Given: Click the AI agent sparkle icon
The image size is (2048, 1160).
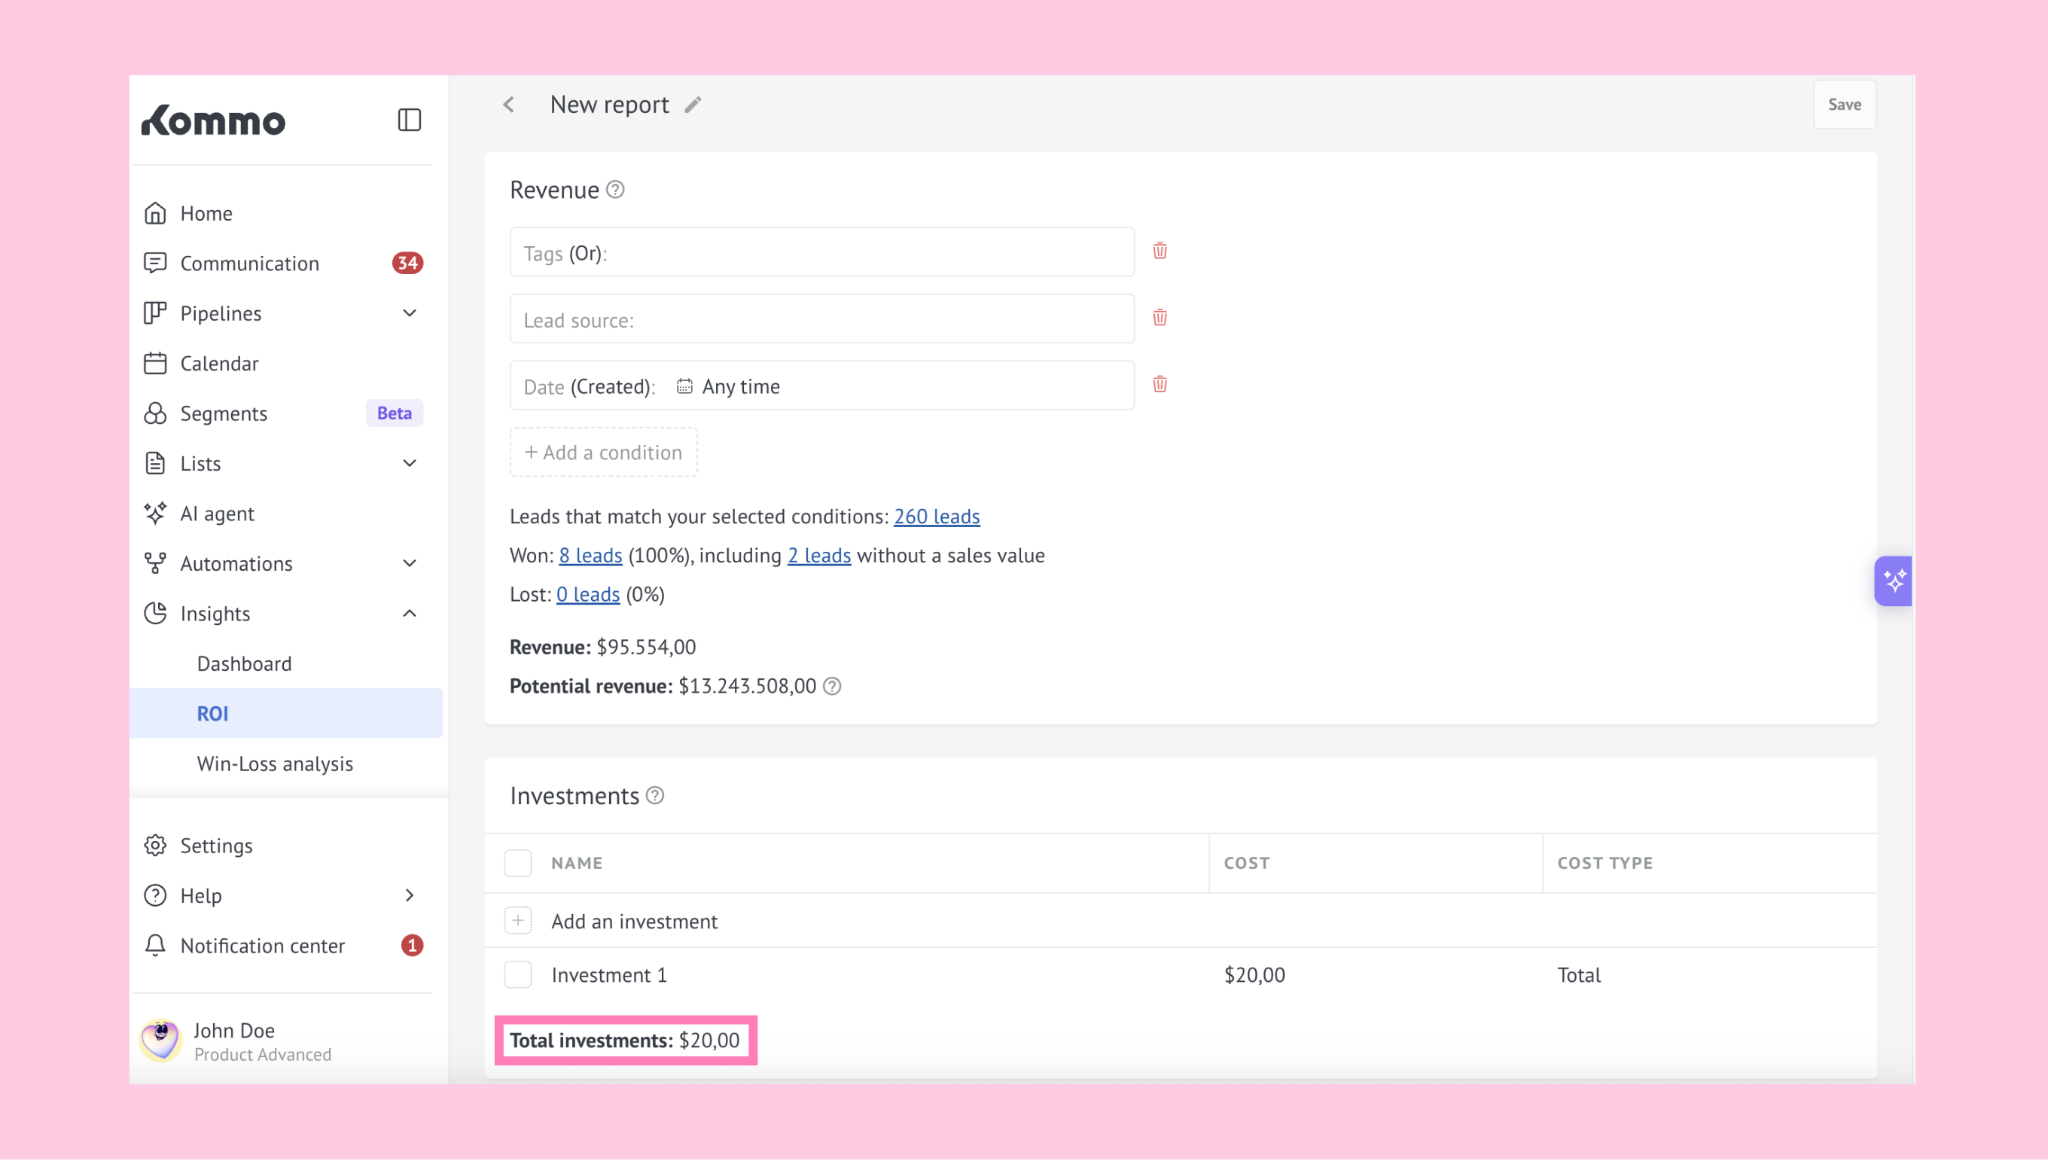Looking at the screenshot, I should coord(155,513).
